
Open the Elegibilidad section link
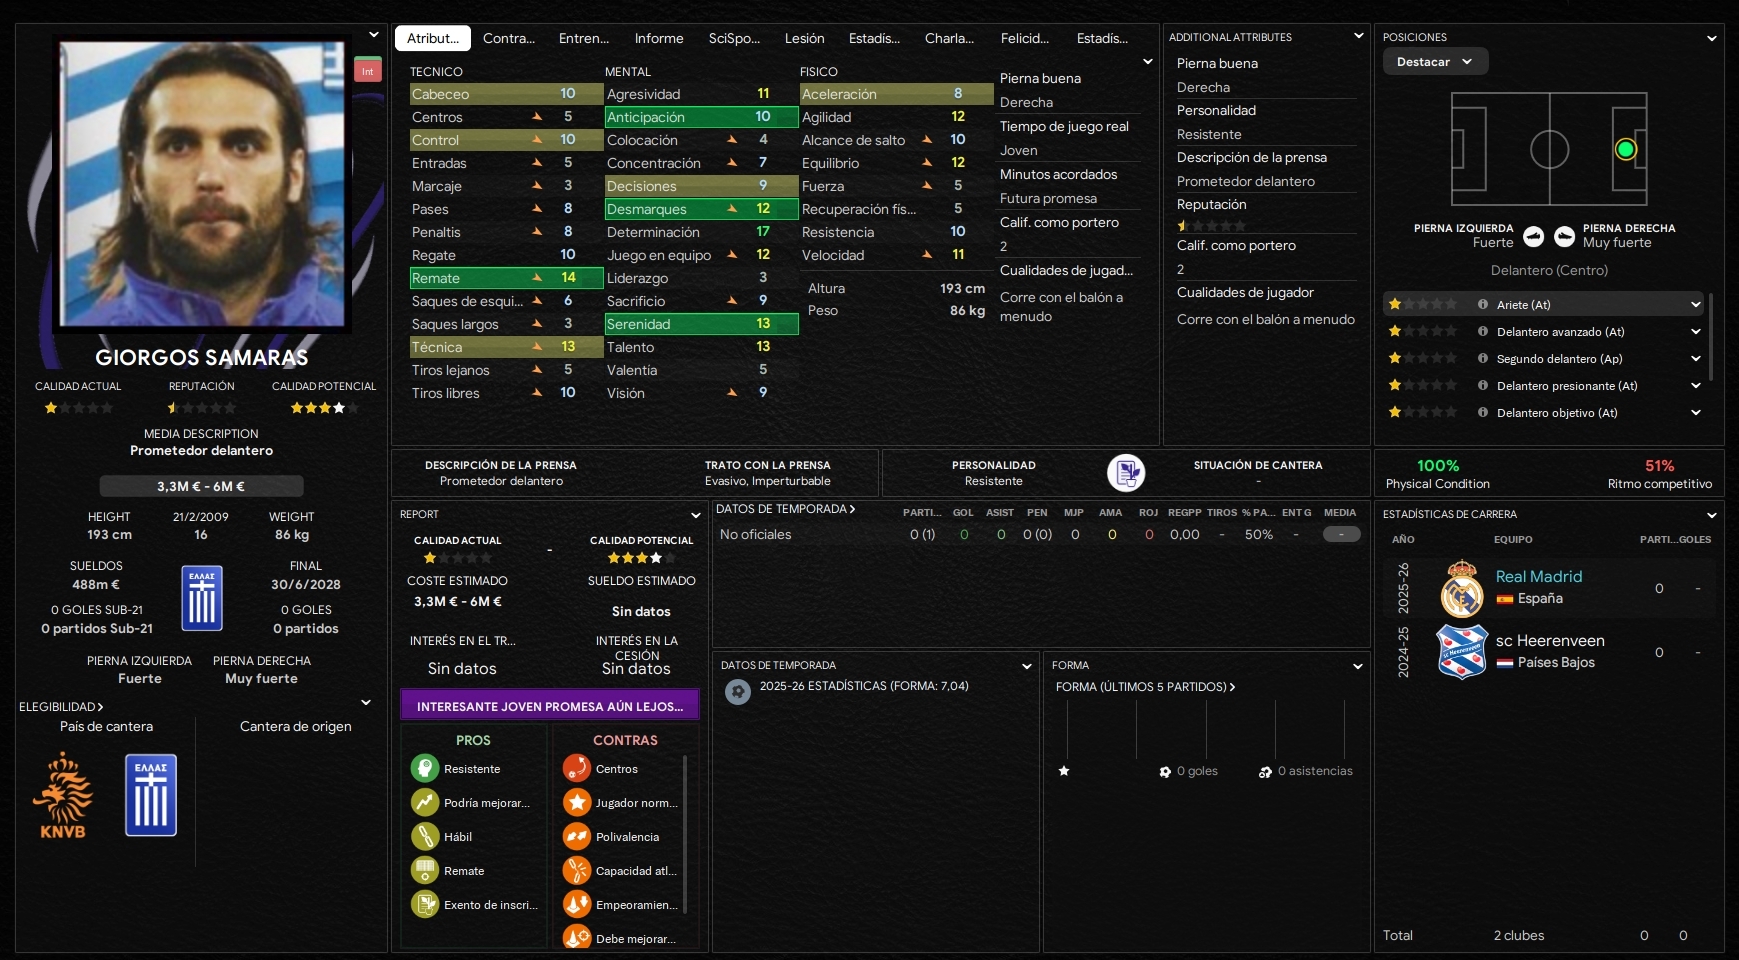tap(61, 706)
